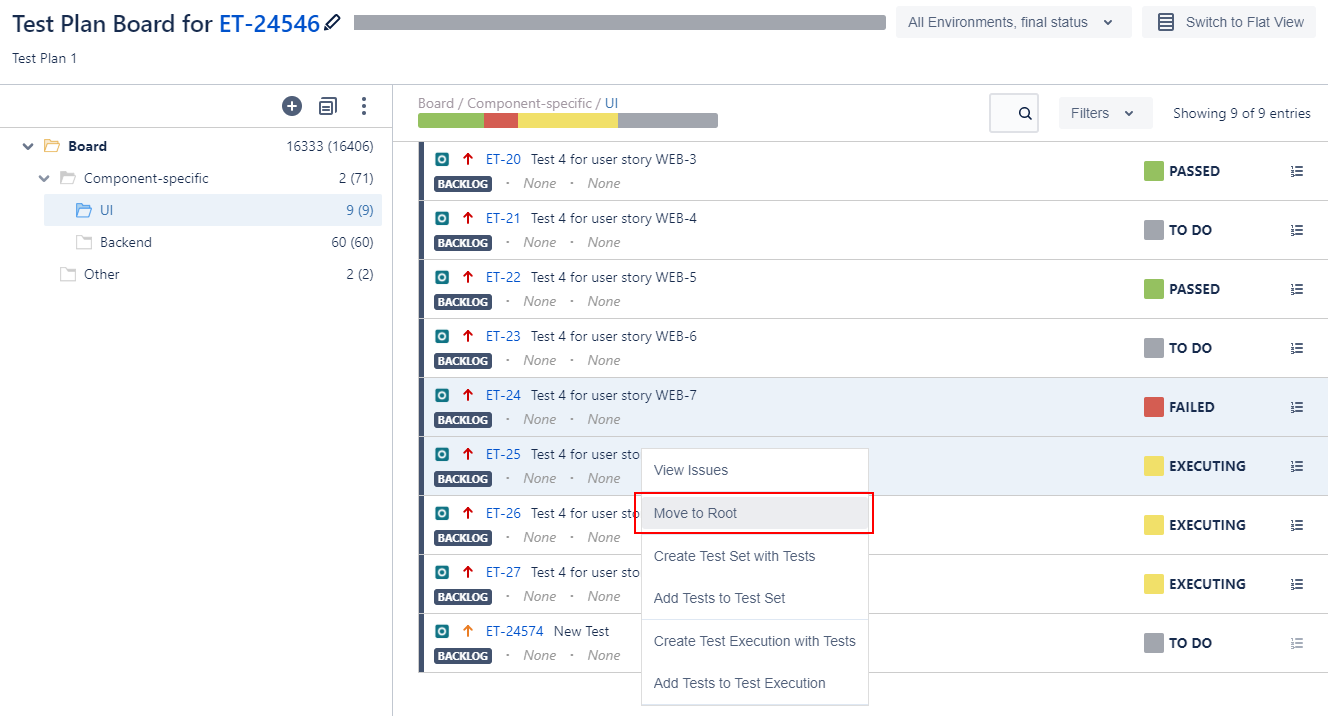Screen dimensions: 1328x716
Task: Open the run details icon for ET-22
Action: 1297,289
